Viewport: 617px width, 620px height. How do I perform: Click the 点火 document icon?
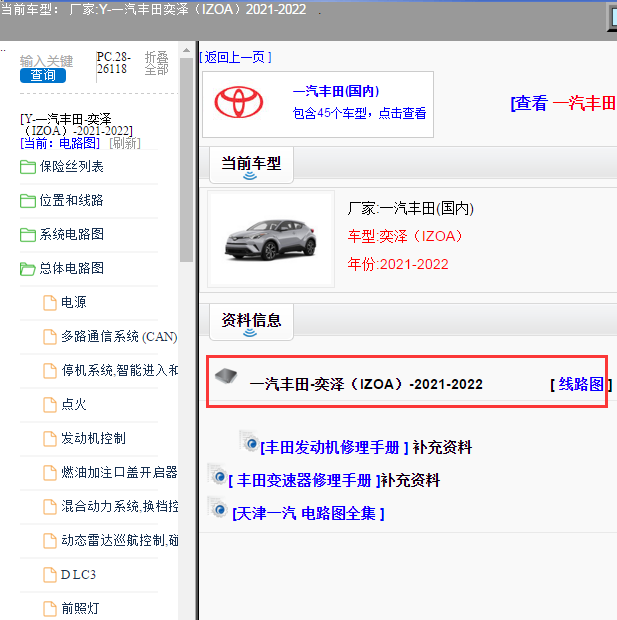click(x=50, y=405)
